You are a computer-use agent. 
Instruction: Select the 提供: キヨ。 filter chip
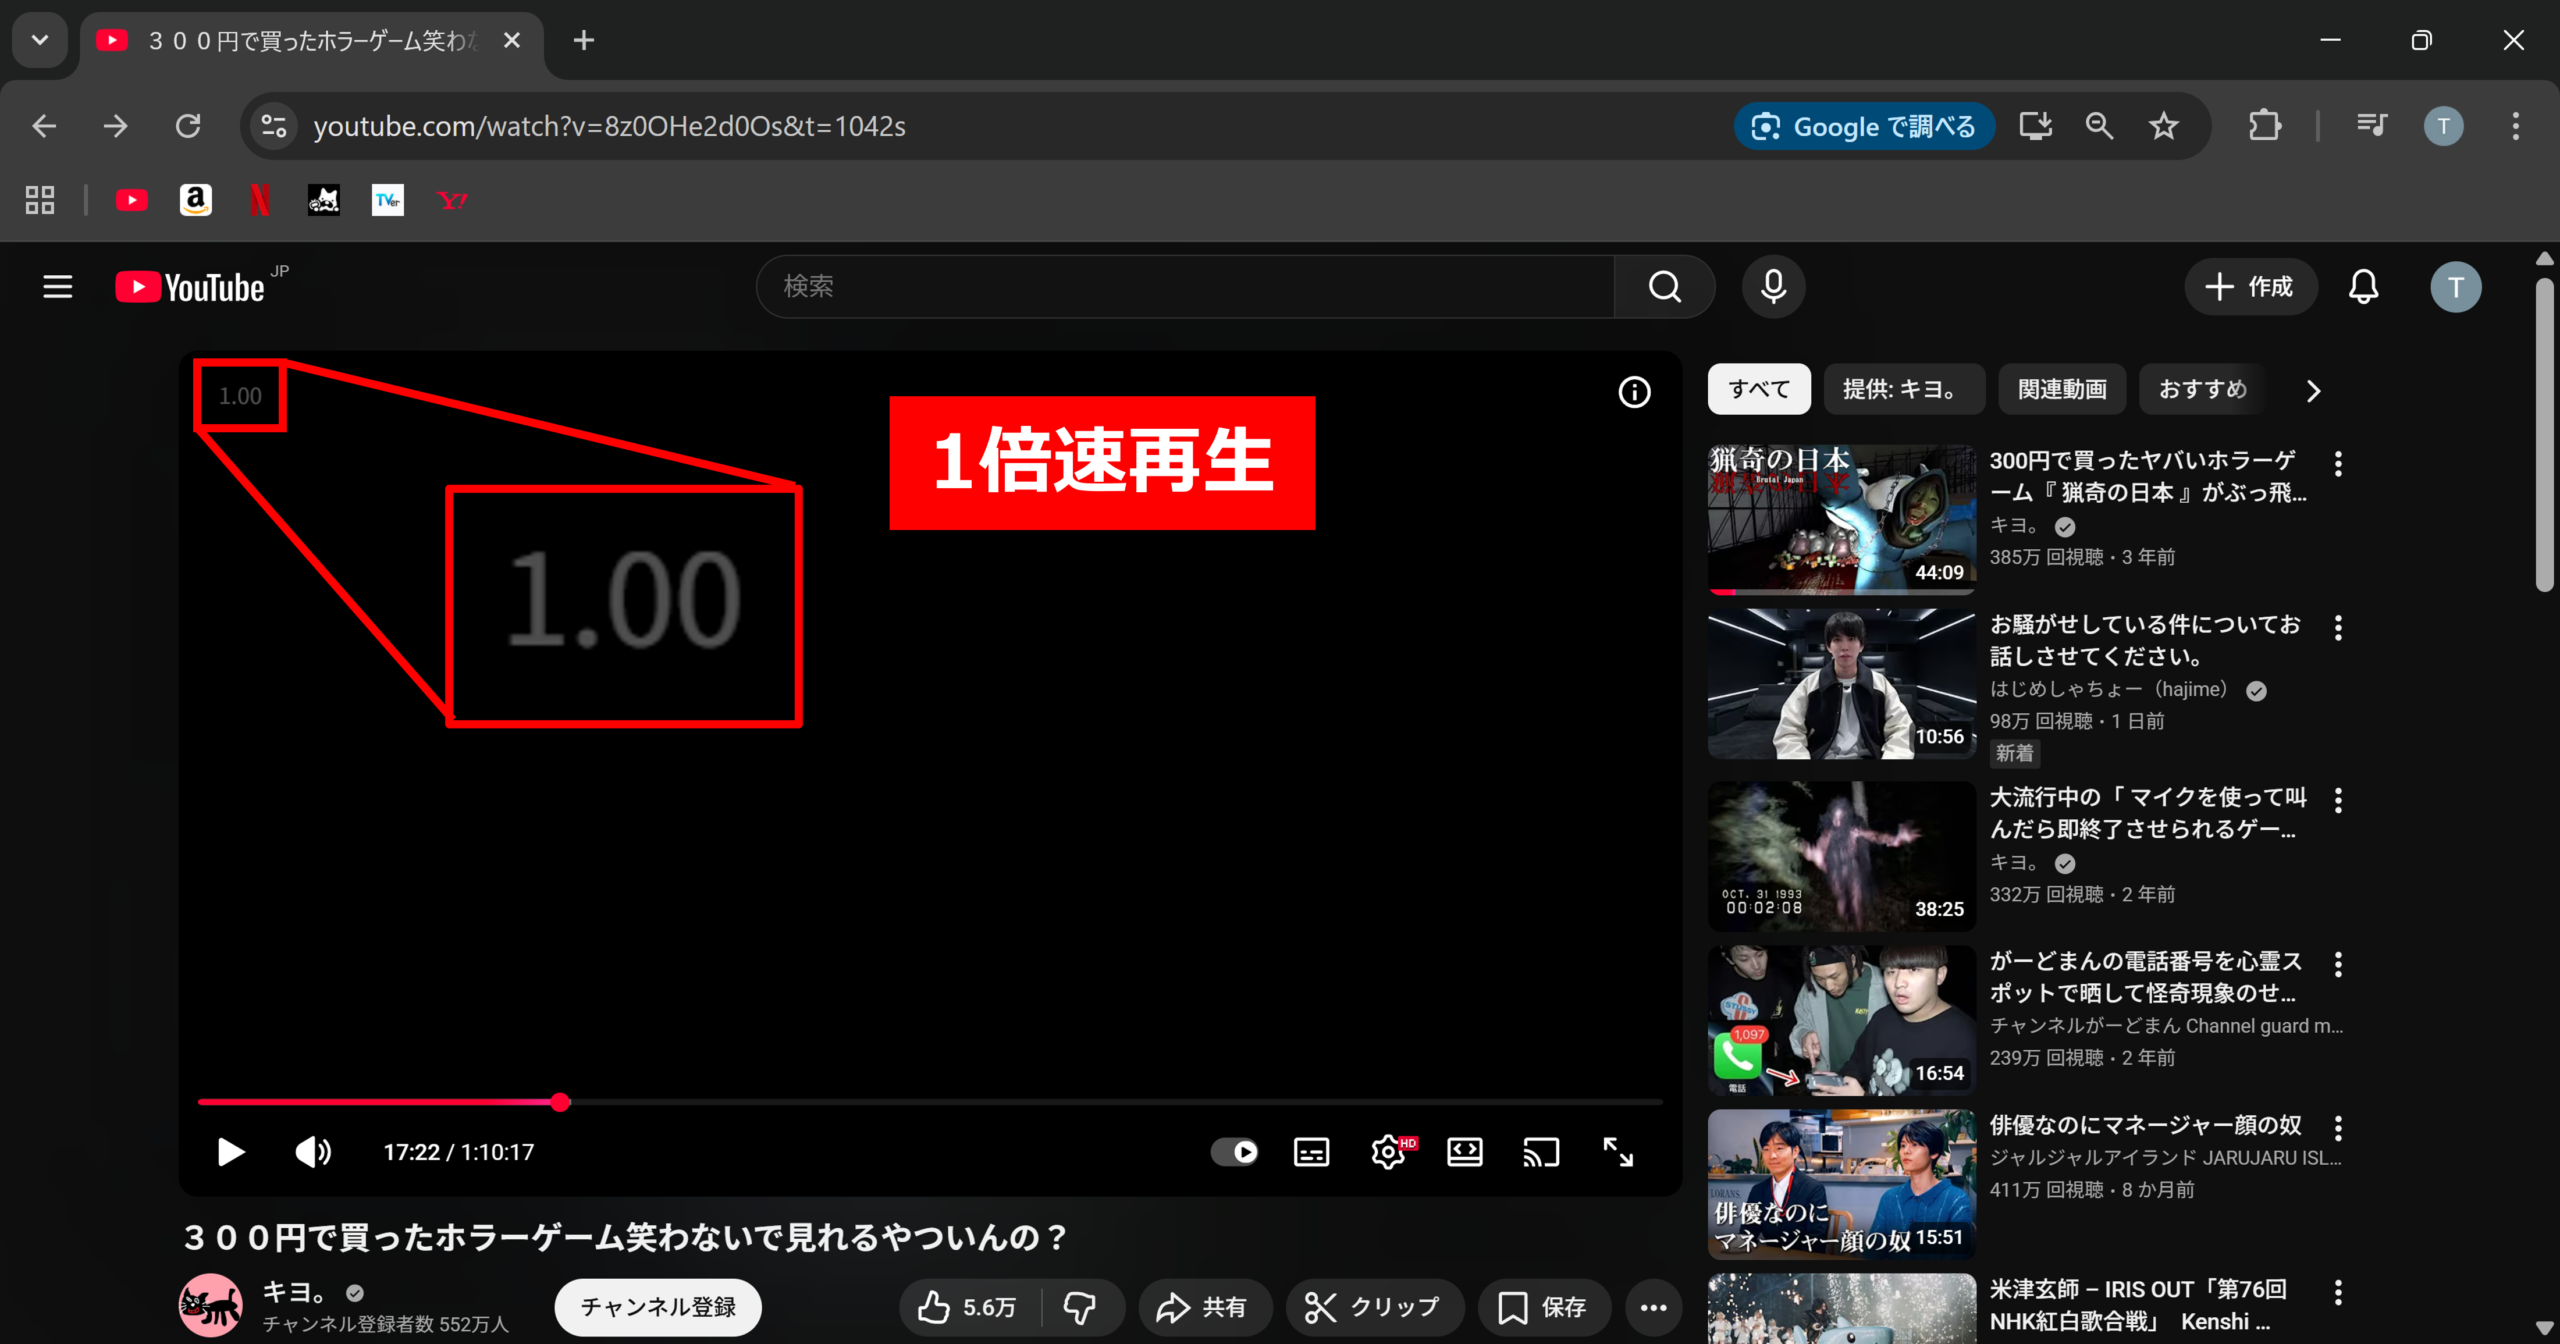[1903, 389]
